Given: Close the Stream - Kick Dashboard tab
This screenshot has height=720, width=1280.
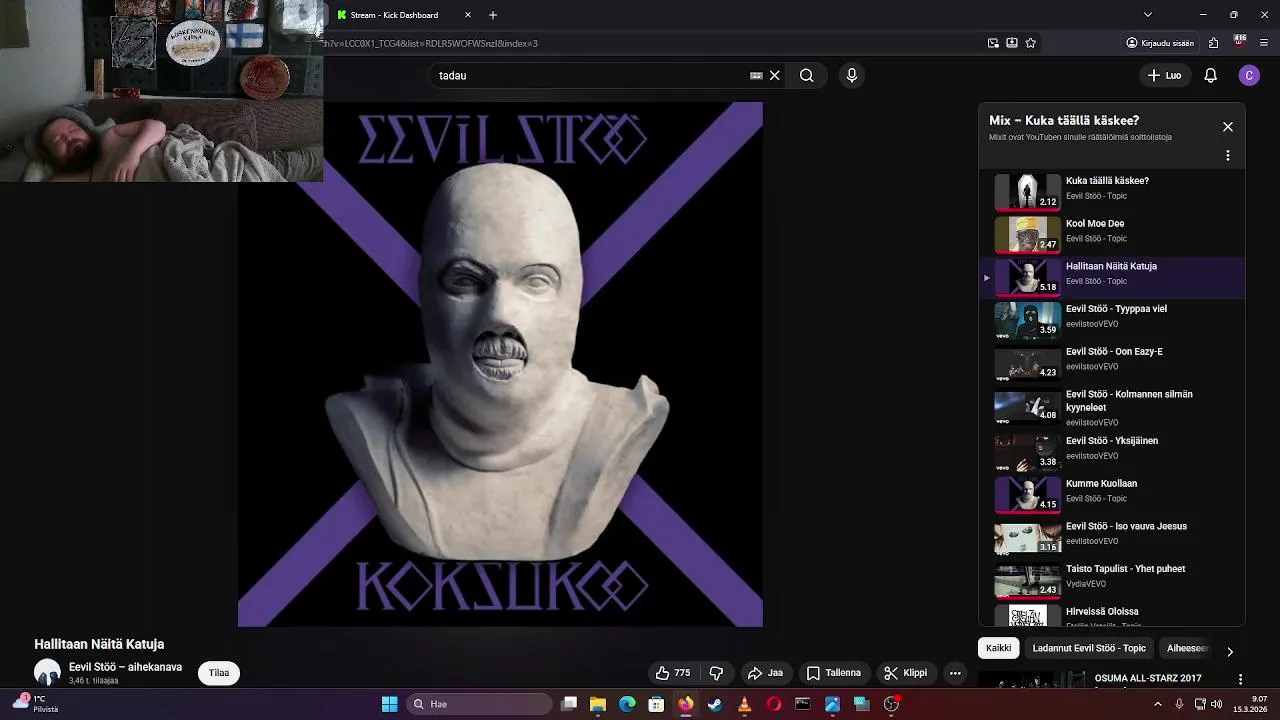Looking at the screenshot, I should pos(468,15).
